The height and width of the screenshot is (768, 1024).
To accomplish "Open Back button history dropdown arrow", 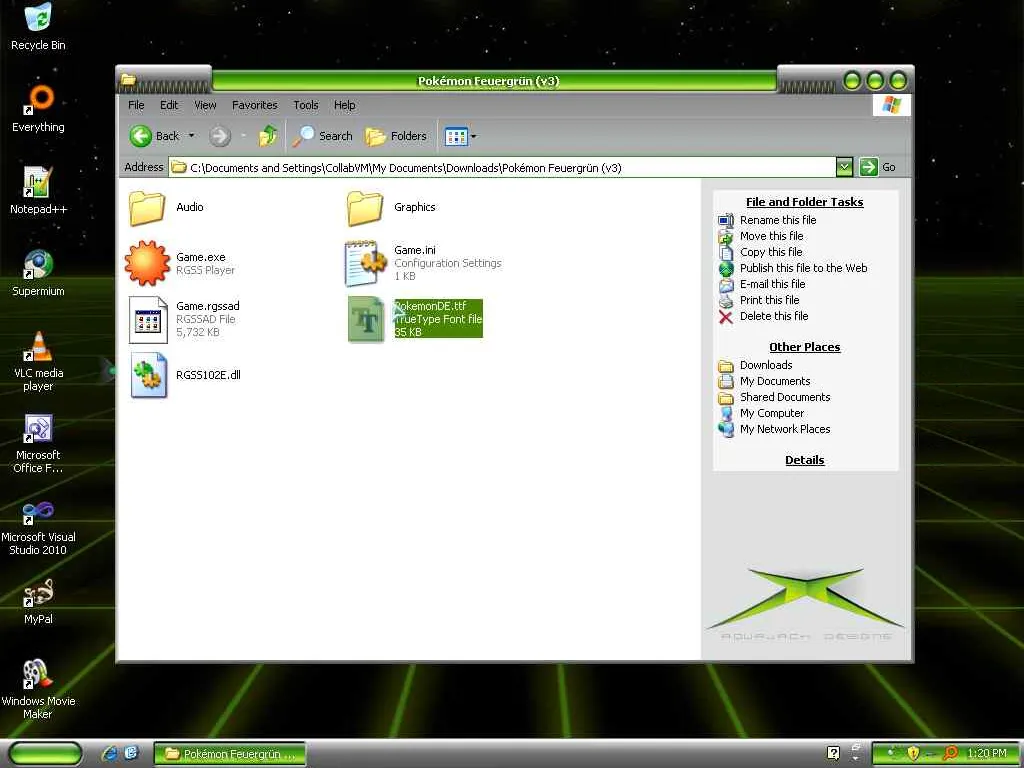I will [191, 136].
